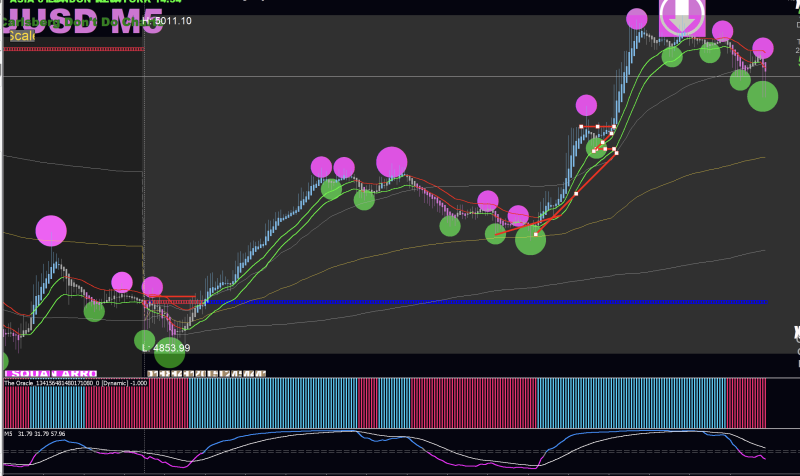
Task: Click the green Carlsberg Don't Do Charts label
Action: pos(79,22)
